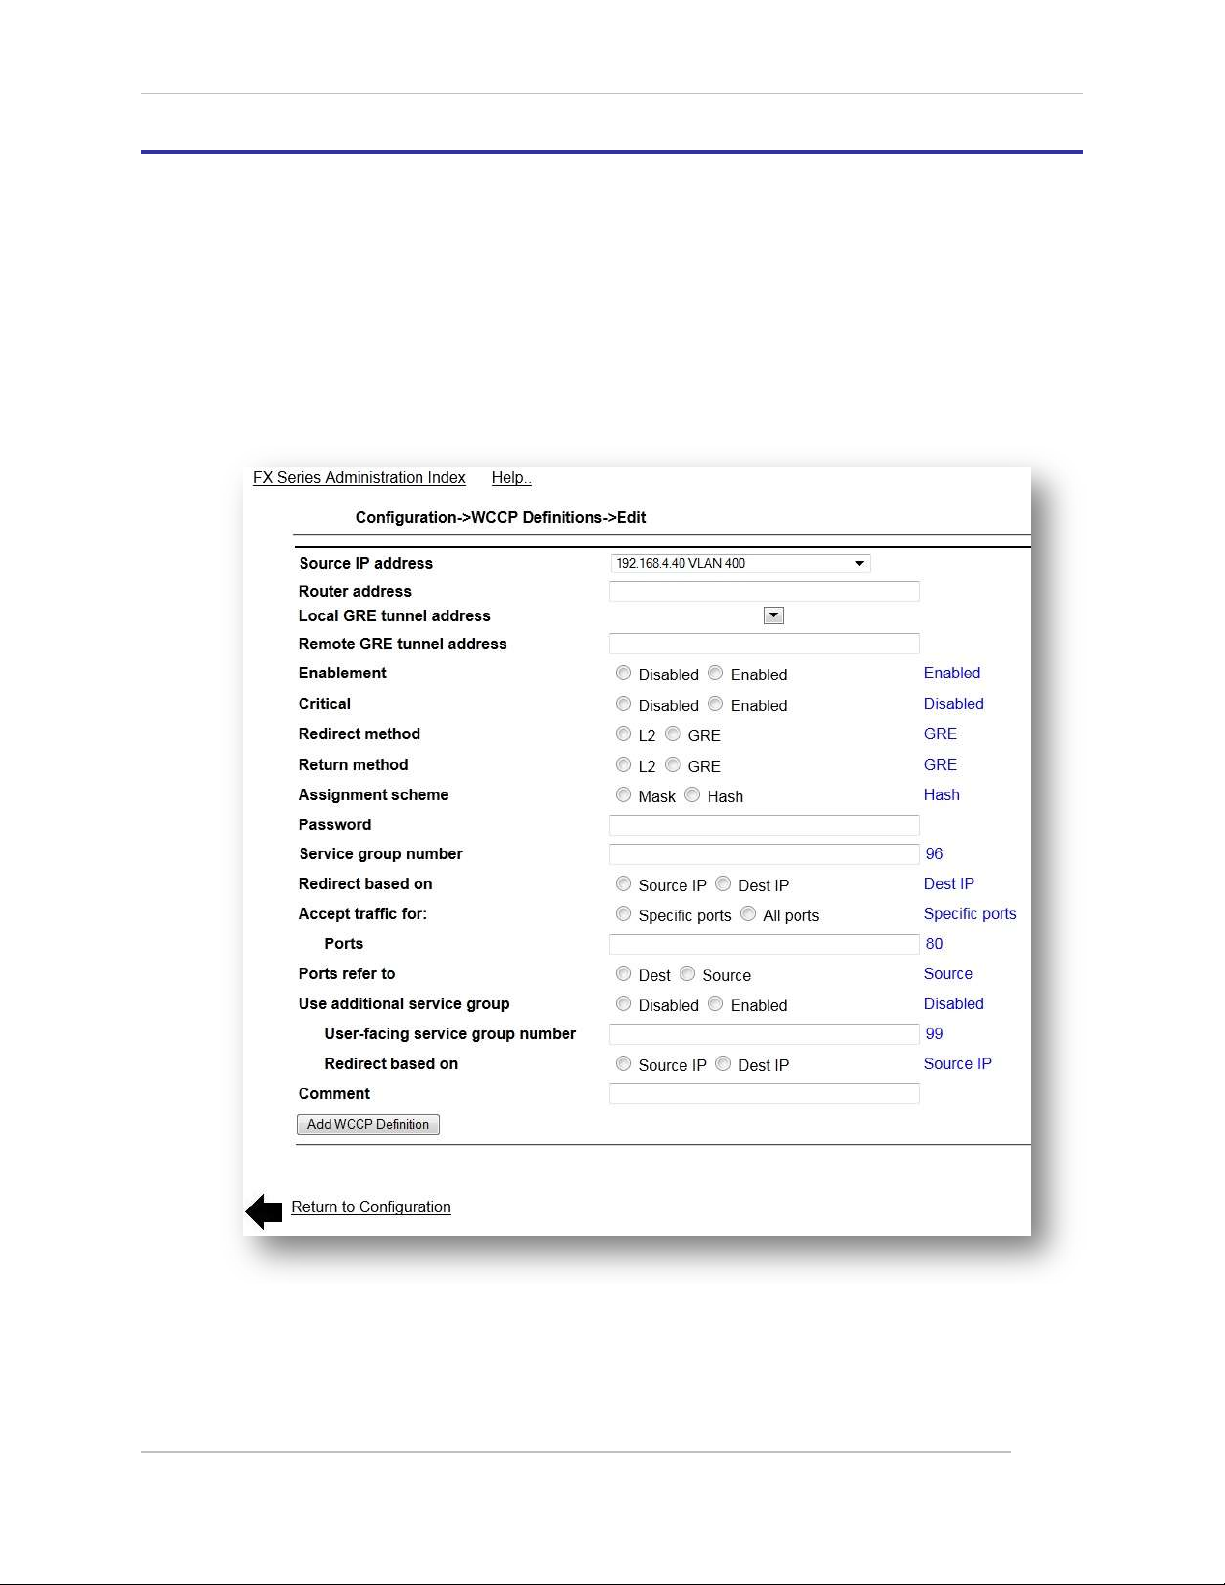This screenshot has width=1225, height=1585.
Task: Select Specific ports for Accept traffic
Action: click(x=624, y=914)
